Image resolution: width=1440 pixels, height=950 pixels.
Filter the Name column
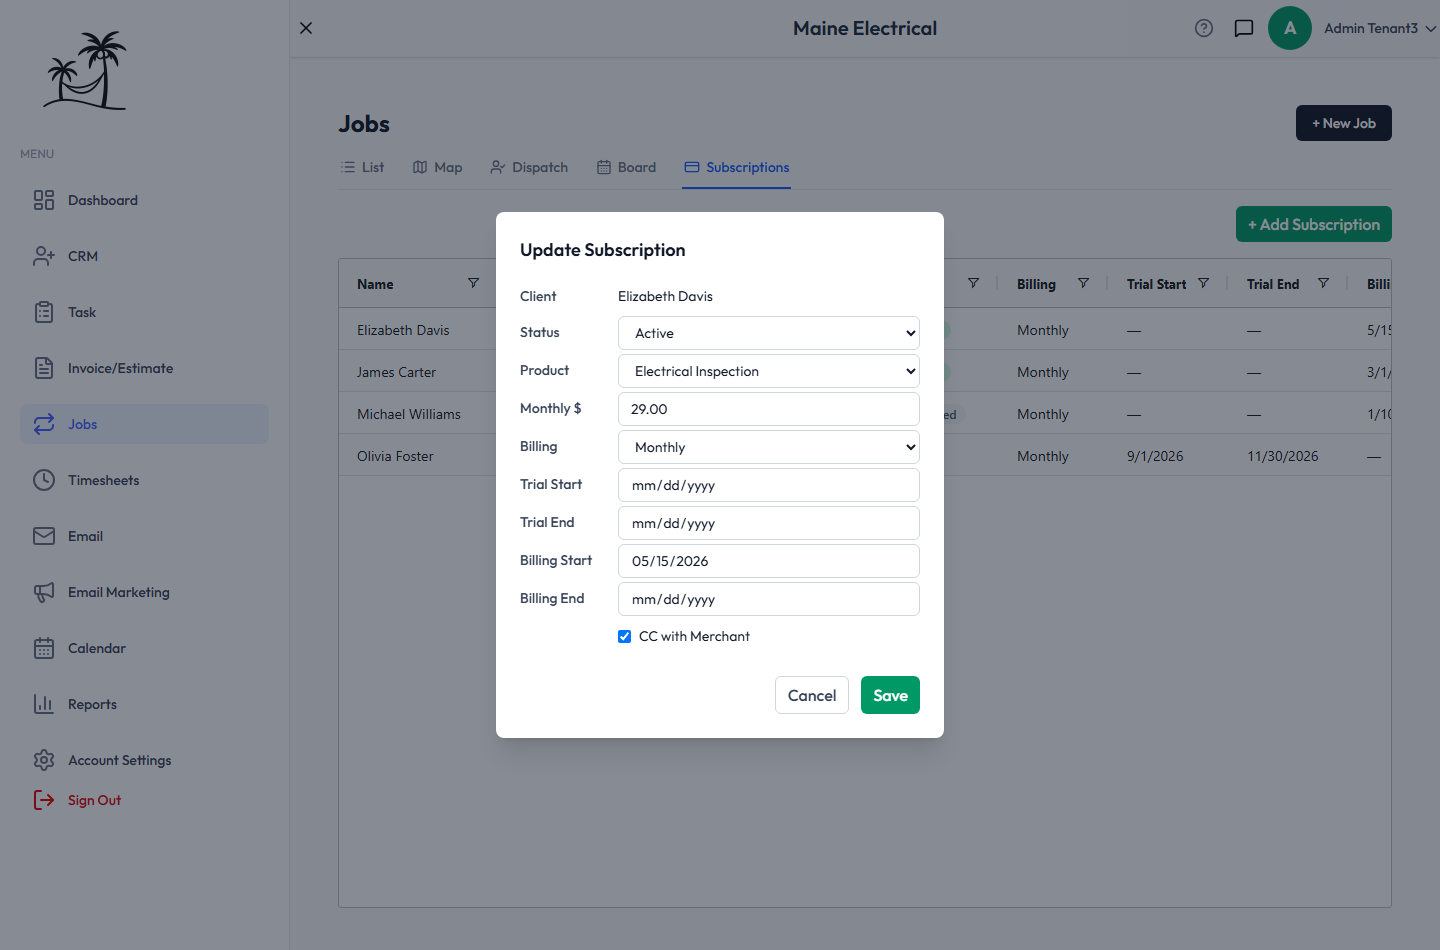click(x=473, y=283)
